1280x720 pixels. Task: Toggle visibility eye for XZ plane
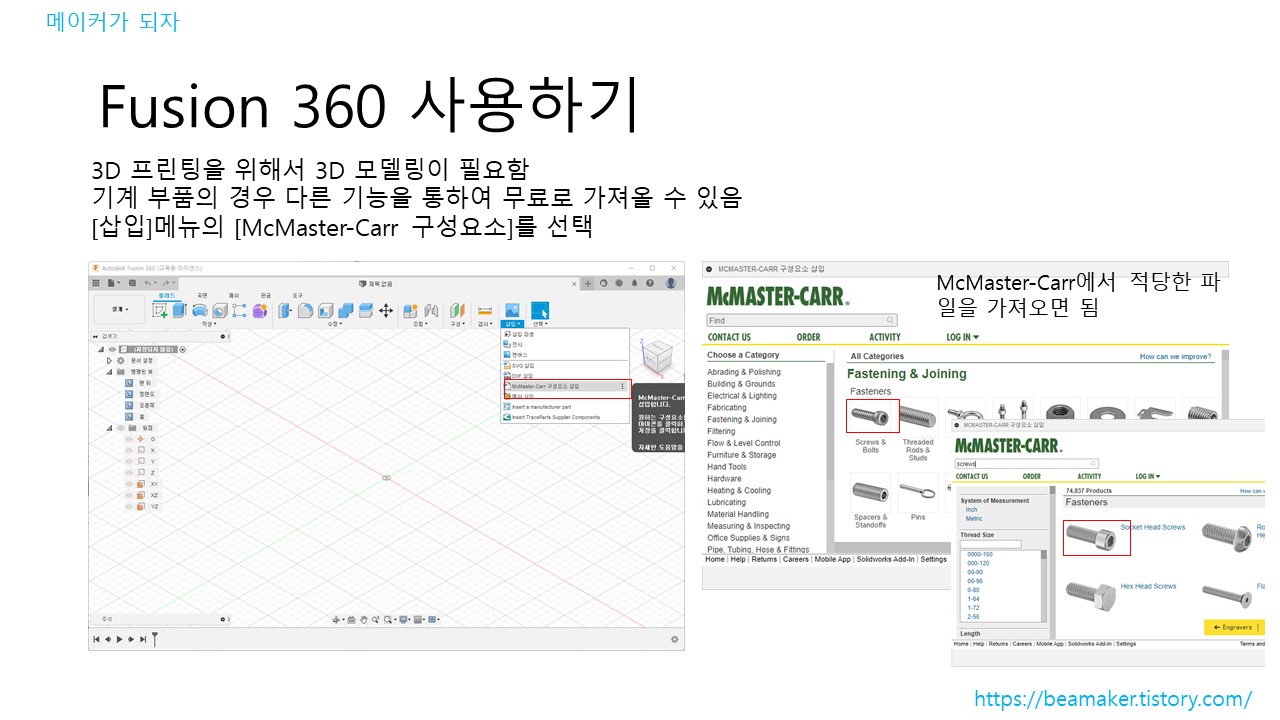(x=129, y=495)
